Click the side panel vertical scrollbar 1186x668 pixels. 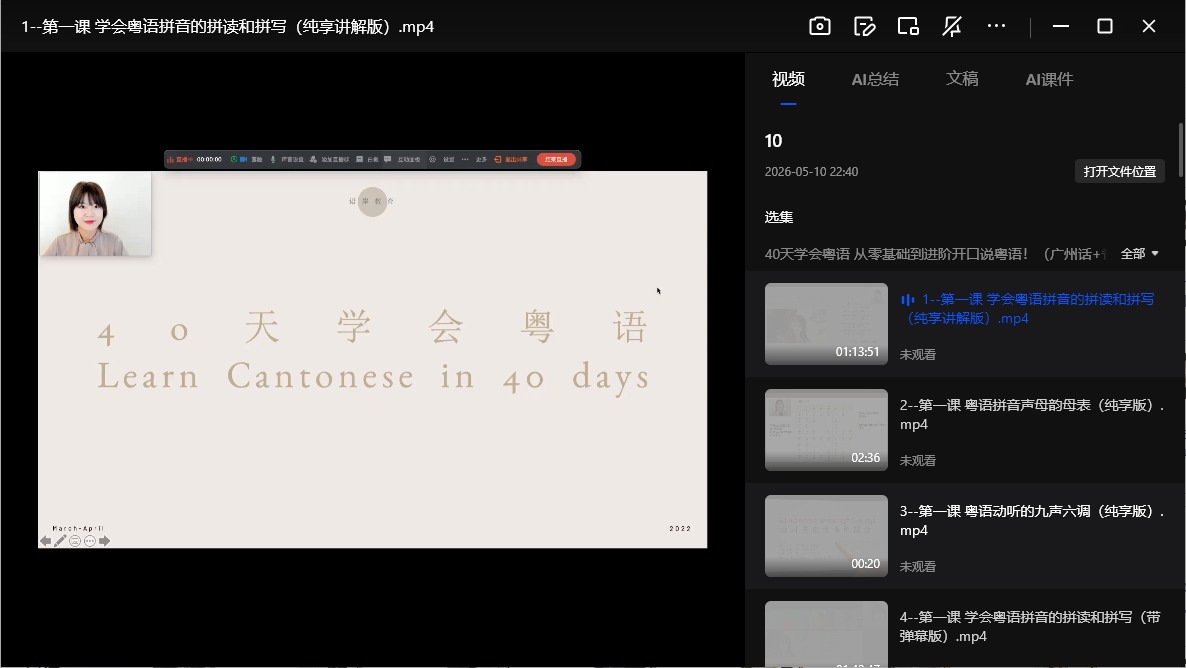[1181, 151]
